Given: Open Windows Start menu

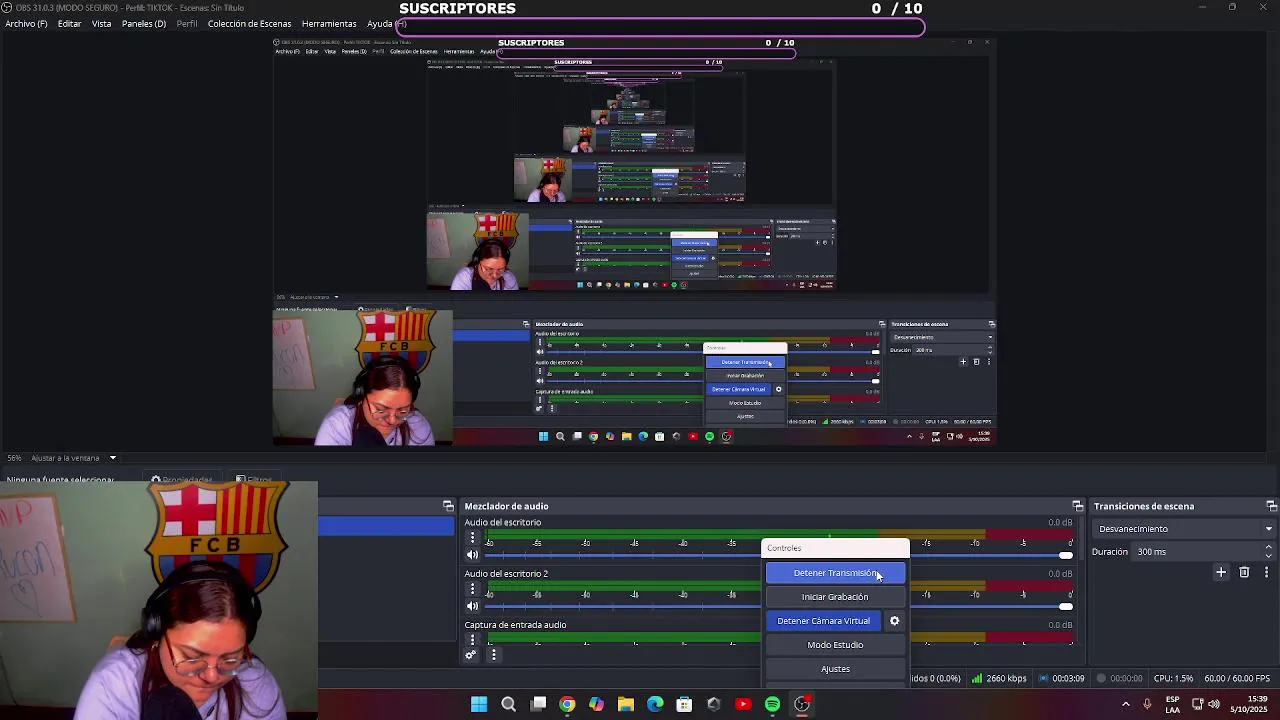Looking at the screenshot, I should tap(479, 704).
